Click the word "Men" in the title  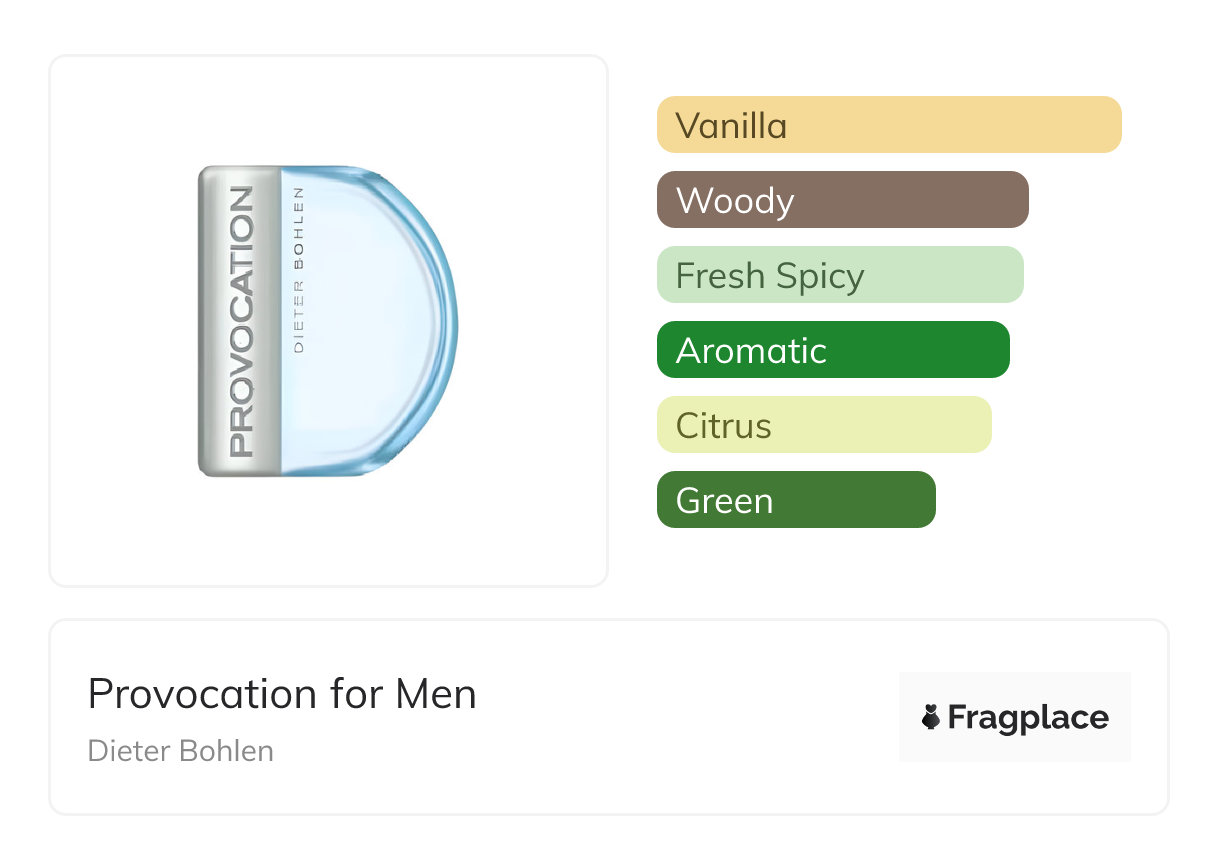point(436,694)
